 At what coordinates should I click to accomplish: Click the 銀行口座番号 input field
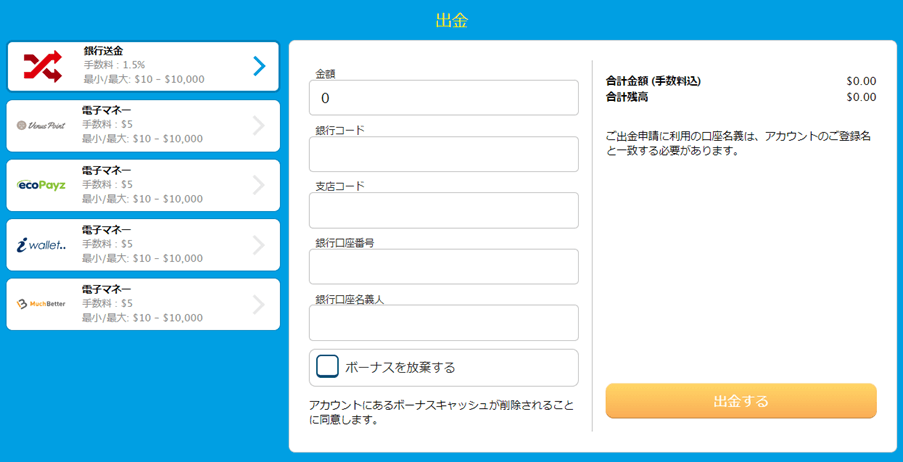443,267
